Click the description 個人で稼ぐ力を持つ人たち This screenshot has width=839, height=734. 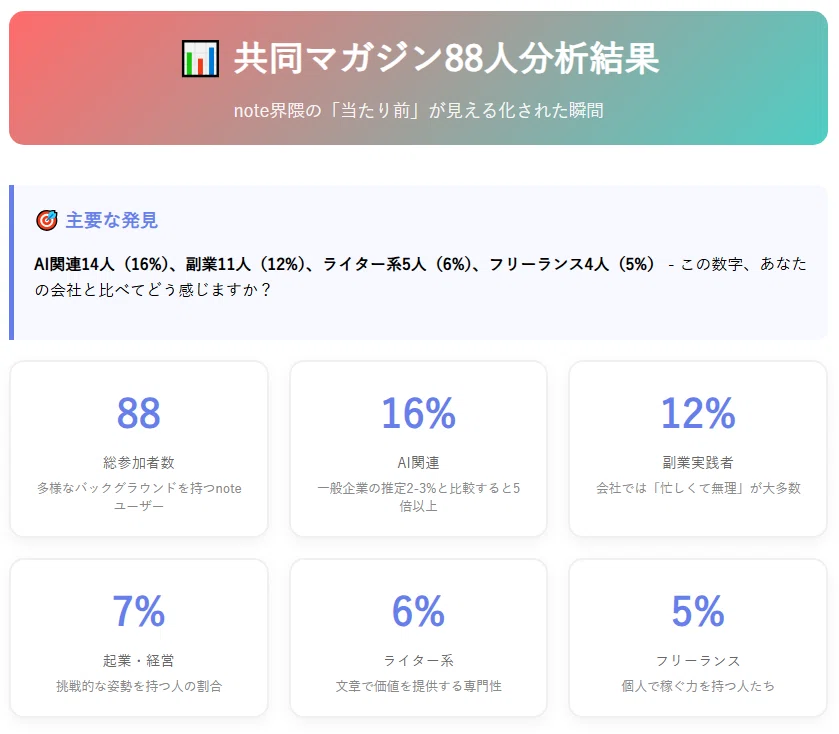click(698, 686)
